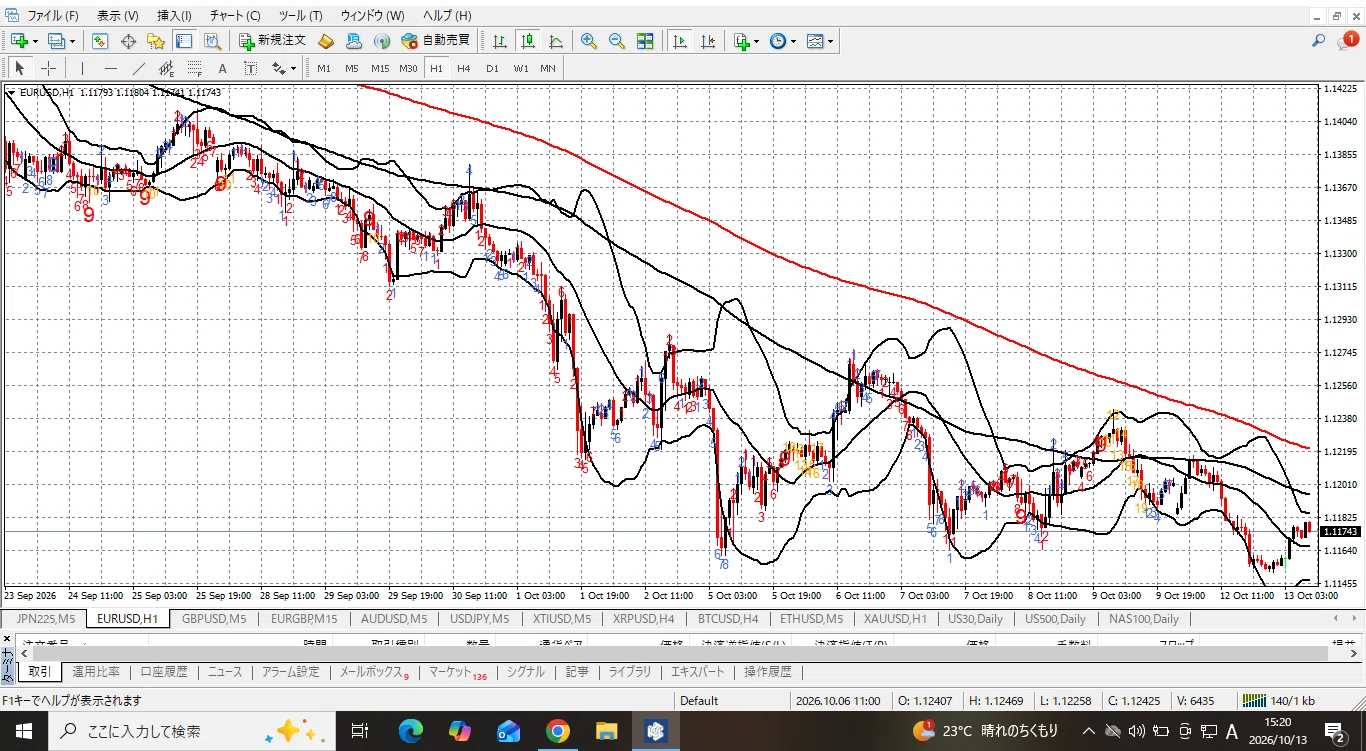Screen dimensions: 1366x751
Task: Open the chart templates dropdown
Action: pos(830,41)
